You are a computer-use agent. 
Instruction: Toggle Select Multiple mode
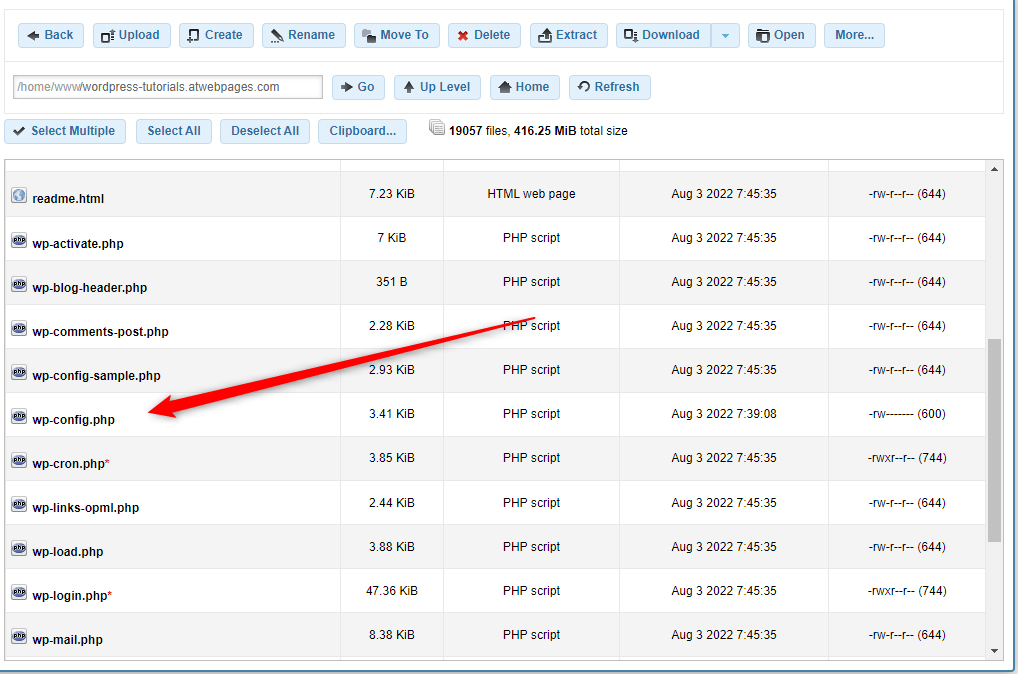[x=65, y=131]
